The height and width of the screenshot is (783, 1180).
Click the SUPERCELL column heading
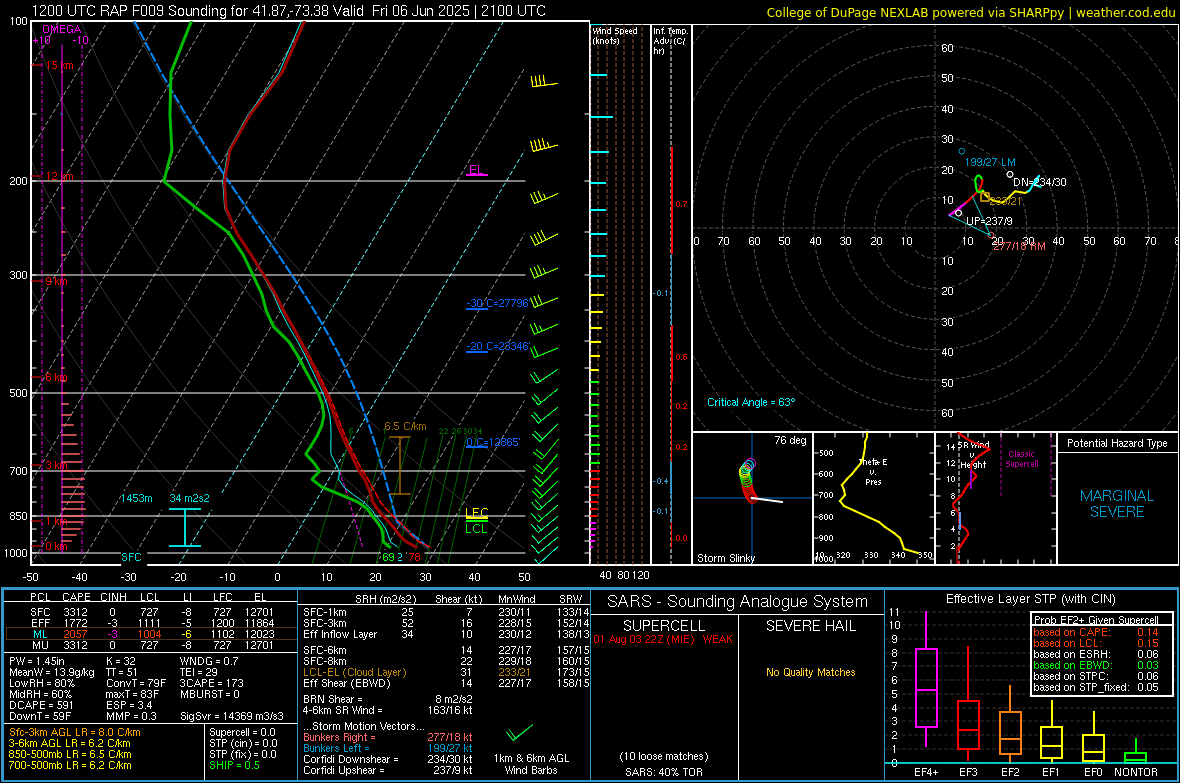point(664,626)
